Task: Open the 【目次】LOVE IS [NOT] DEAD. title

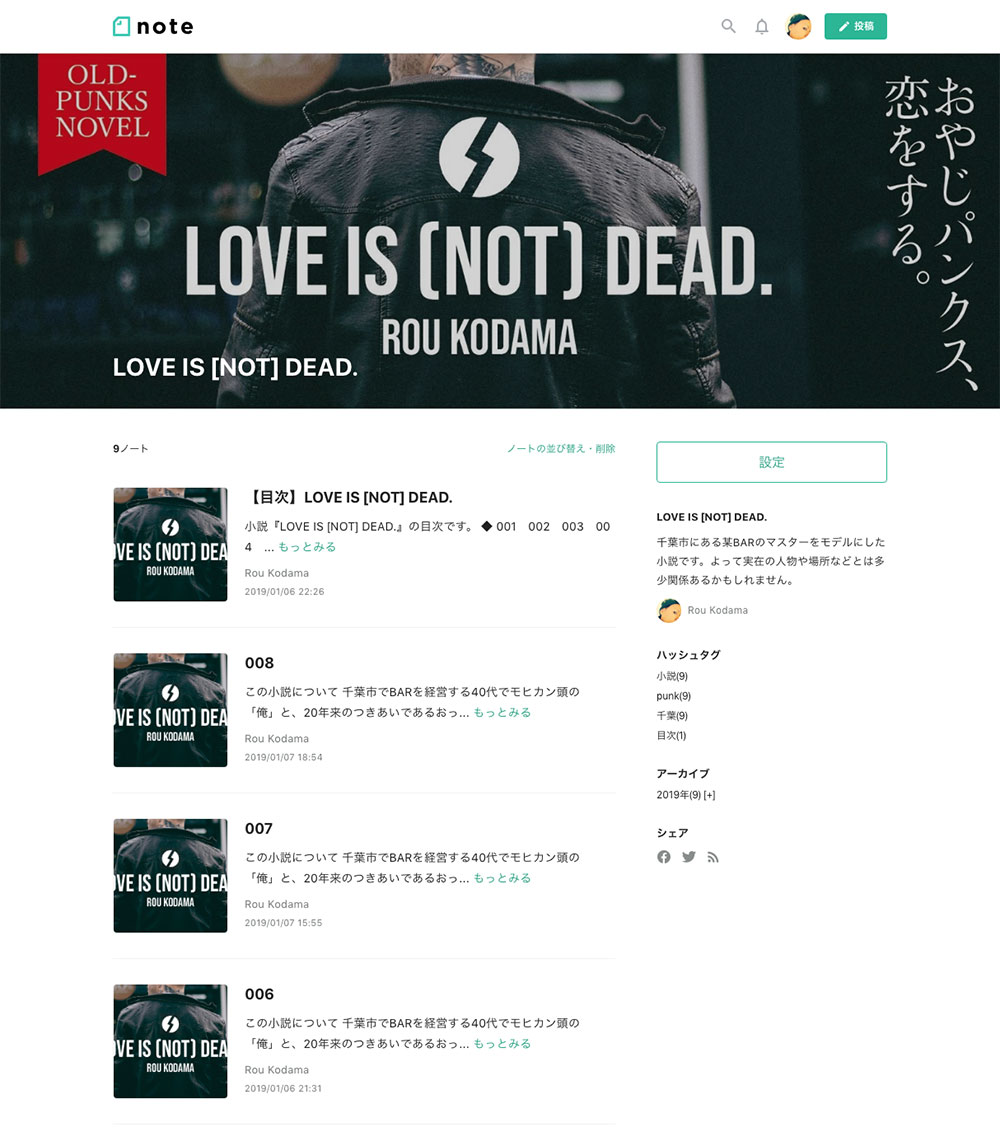Action: coord(349,497)
